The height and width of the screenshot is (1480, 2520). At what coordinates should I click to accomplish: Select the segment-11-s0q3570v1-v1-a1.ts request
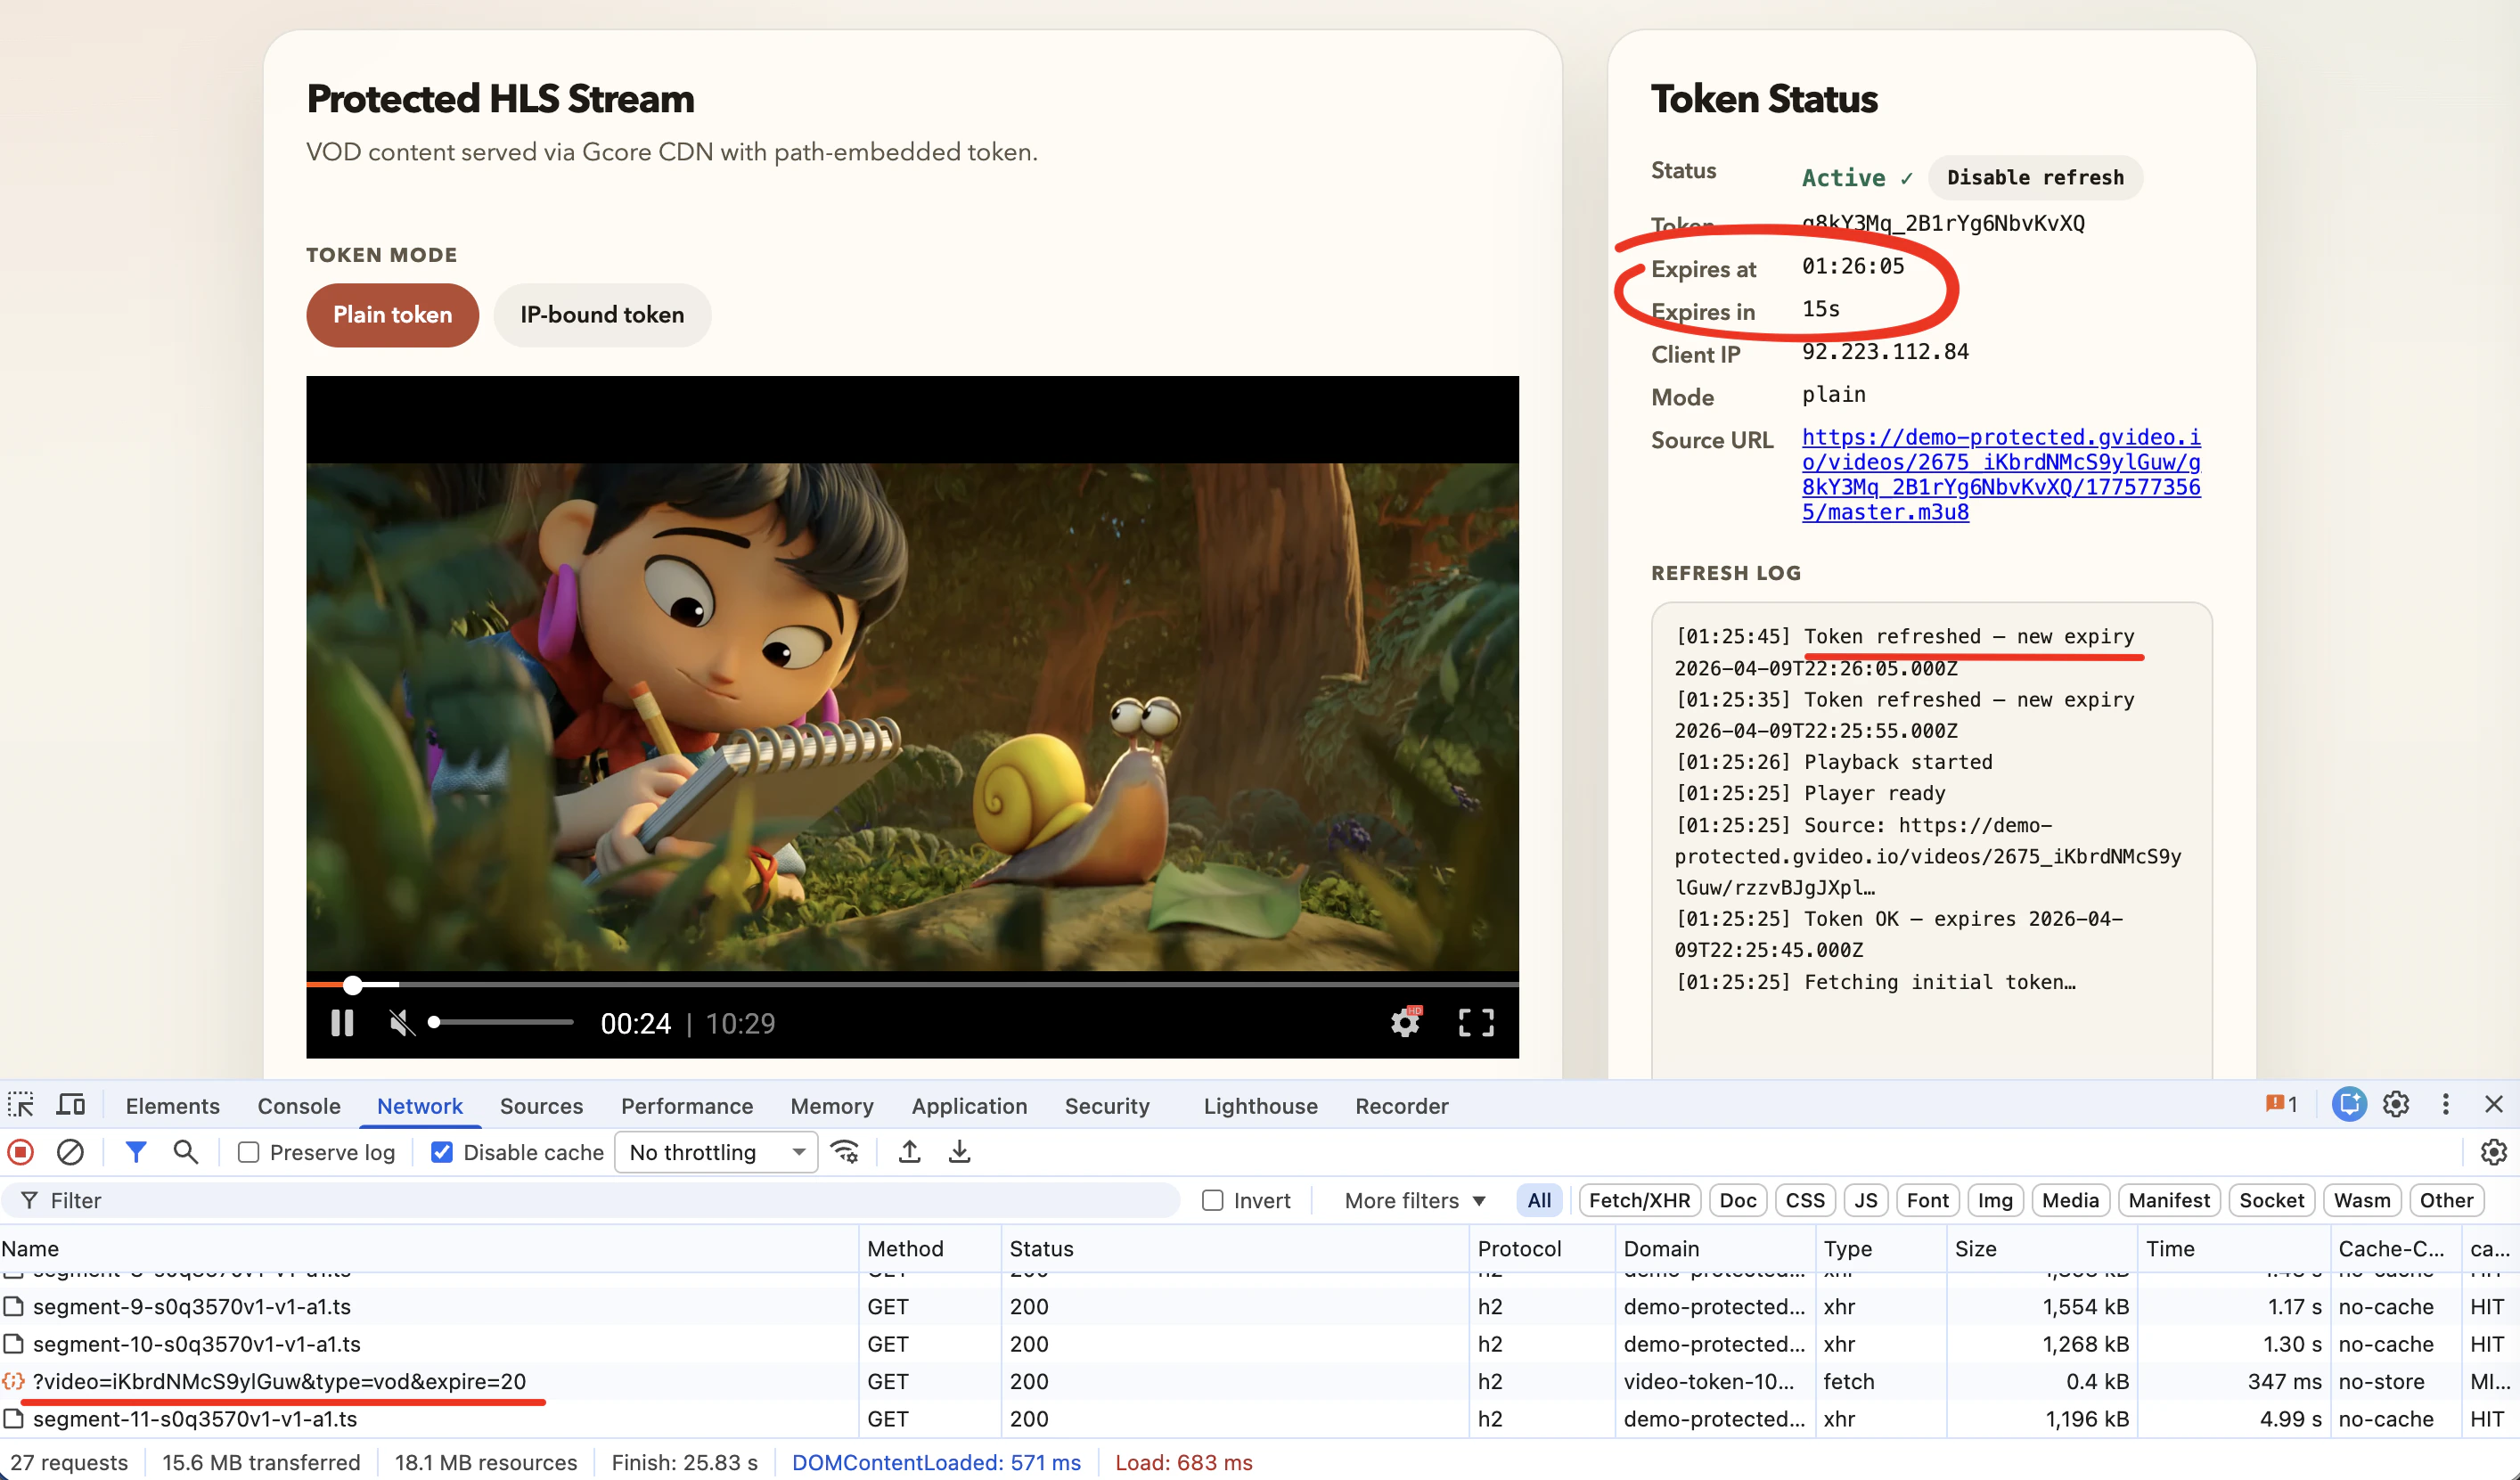(x=194, y=1419)
